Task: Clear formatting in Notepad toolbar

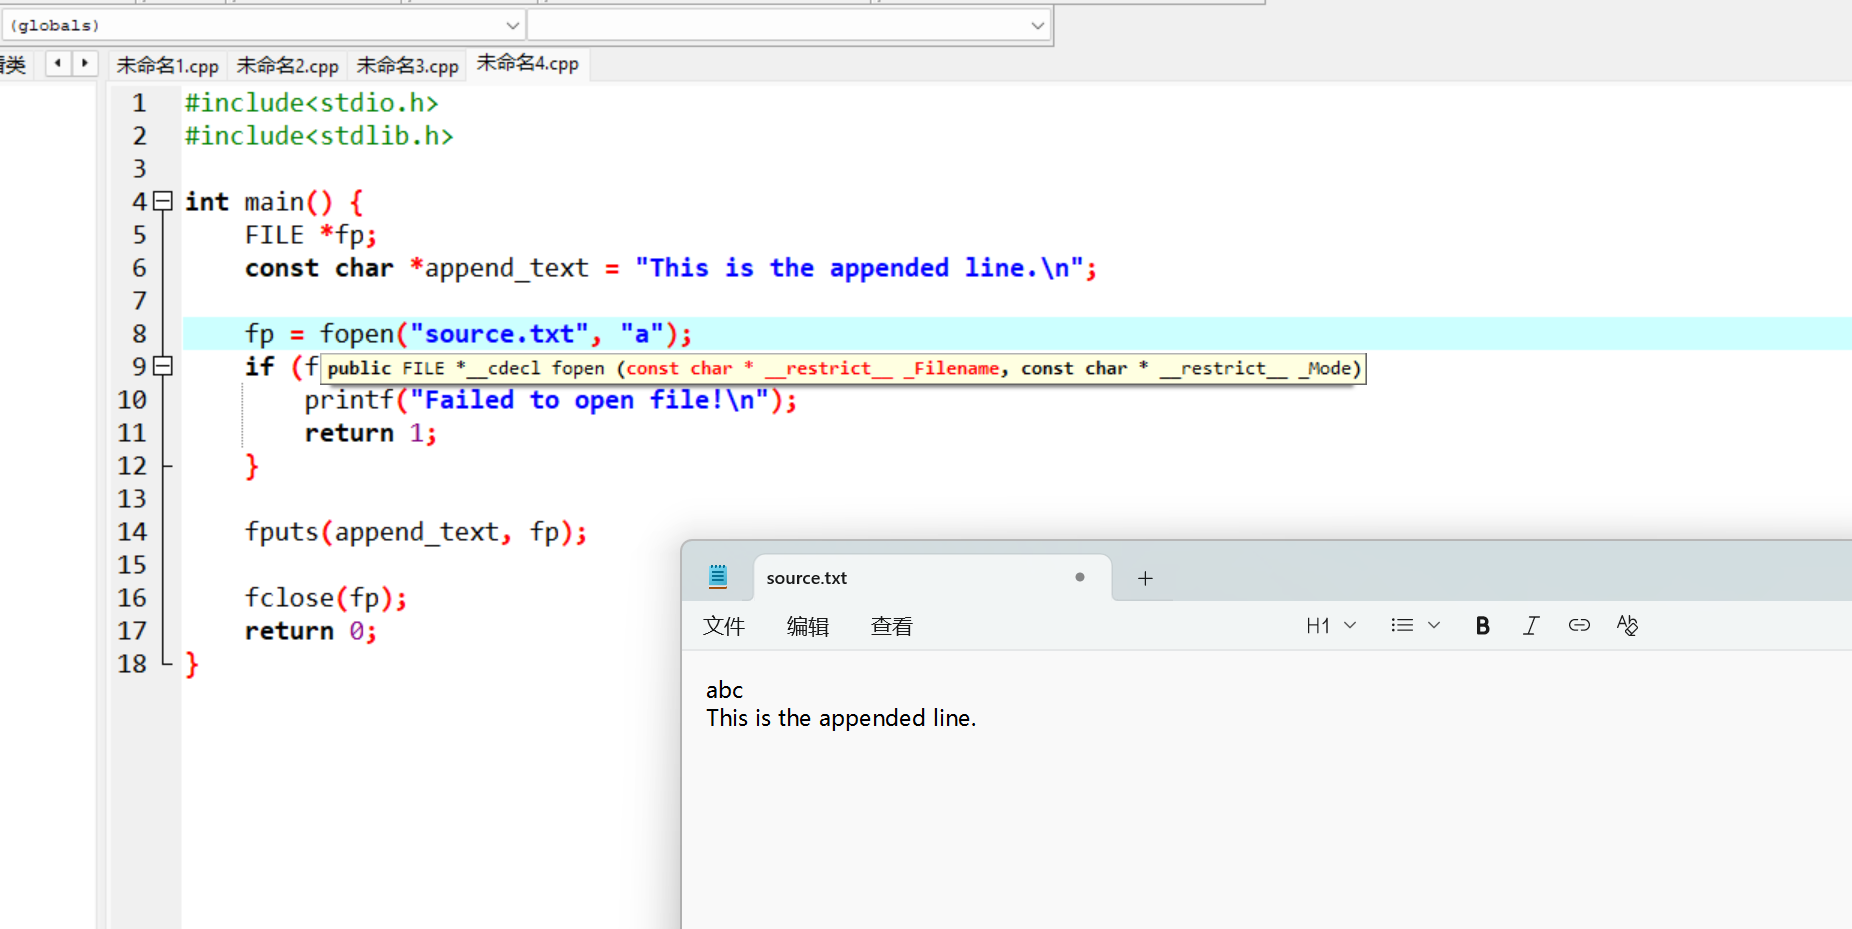Action: coord(1627,626)
